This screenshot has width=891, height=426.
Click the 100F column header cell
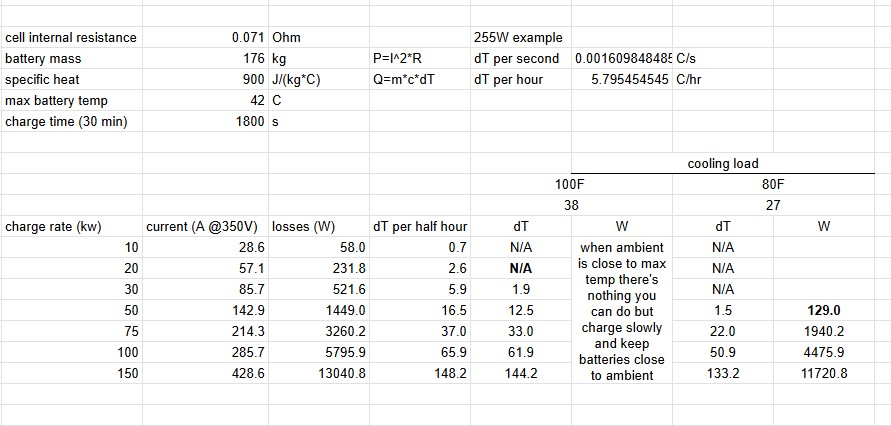pos(570,184)
